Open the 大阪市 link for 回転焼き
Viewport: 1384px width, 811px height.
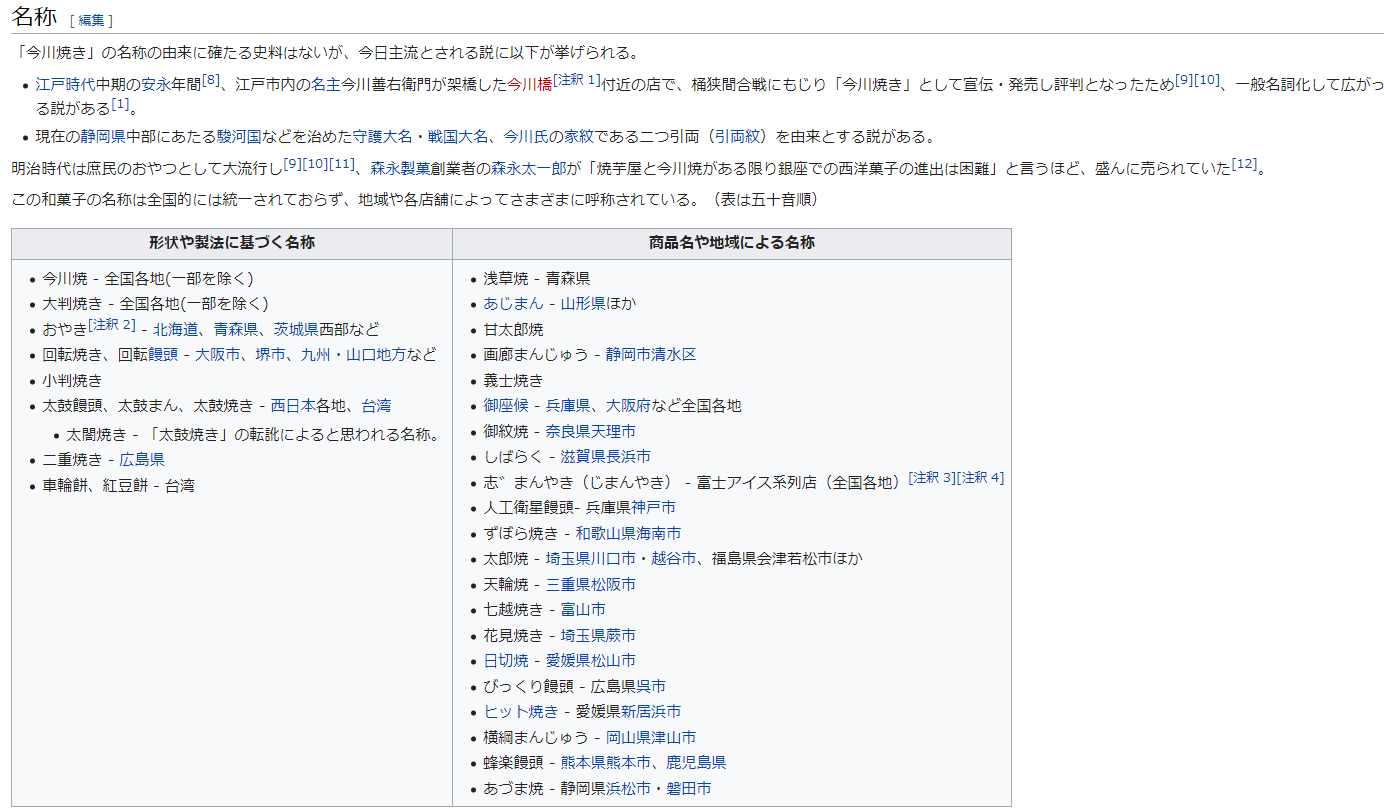[x=217, y=355]
